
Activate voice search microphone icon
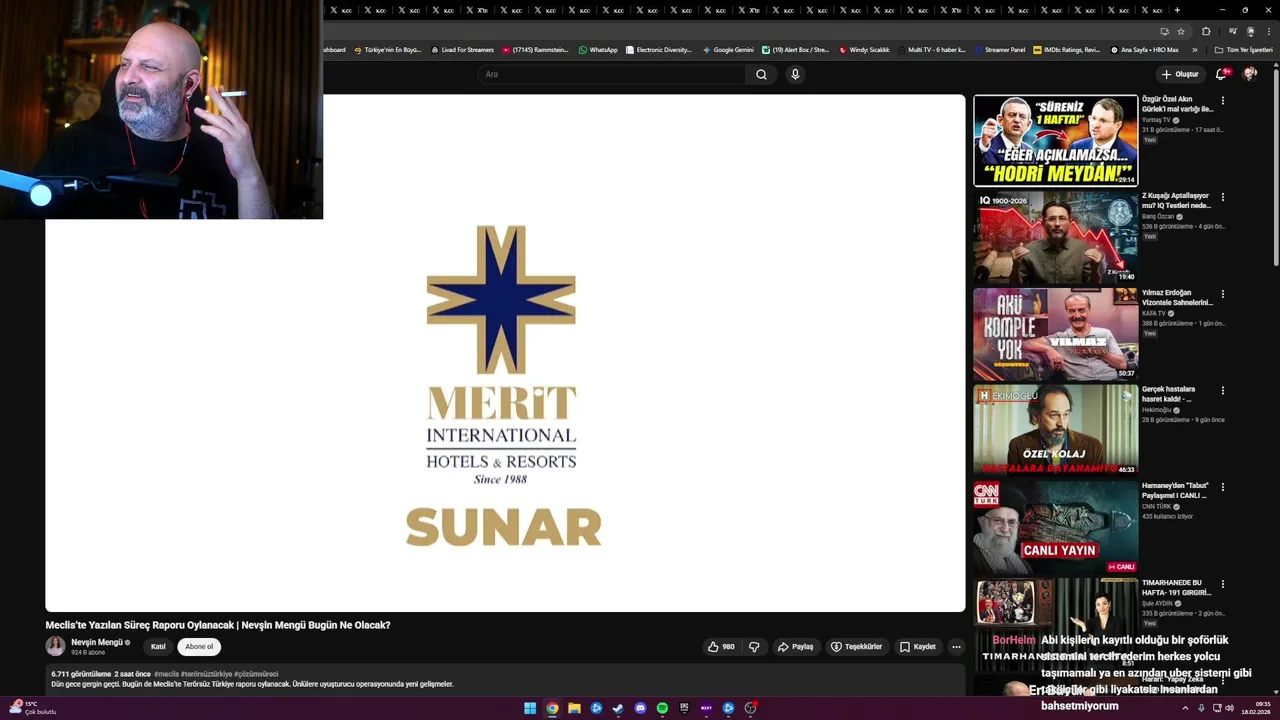[795, 74]
